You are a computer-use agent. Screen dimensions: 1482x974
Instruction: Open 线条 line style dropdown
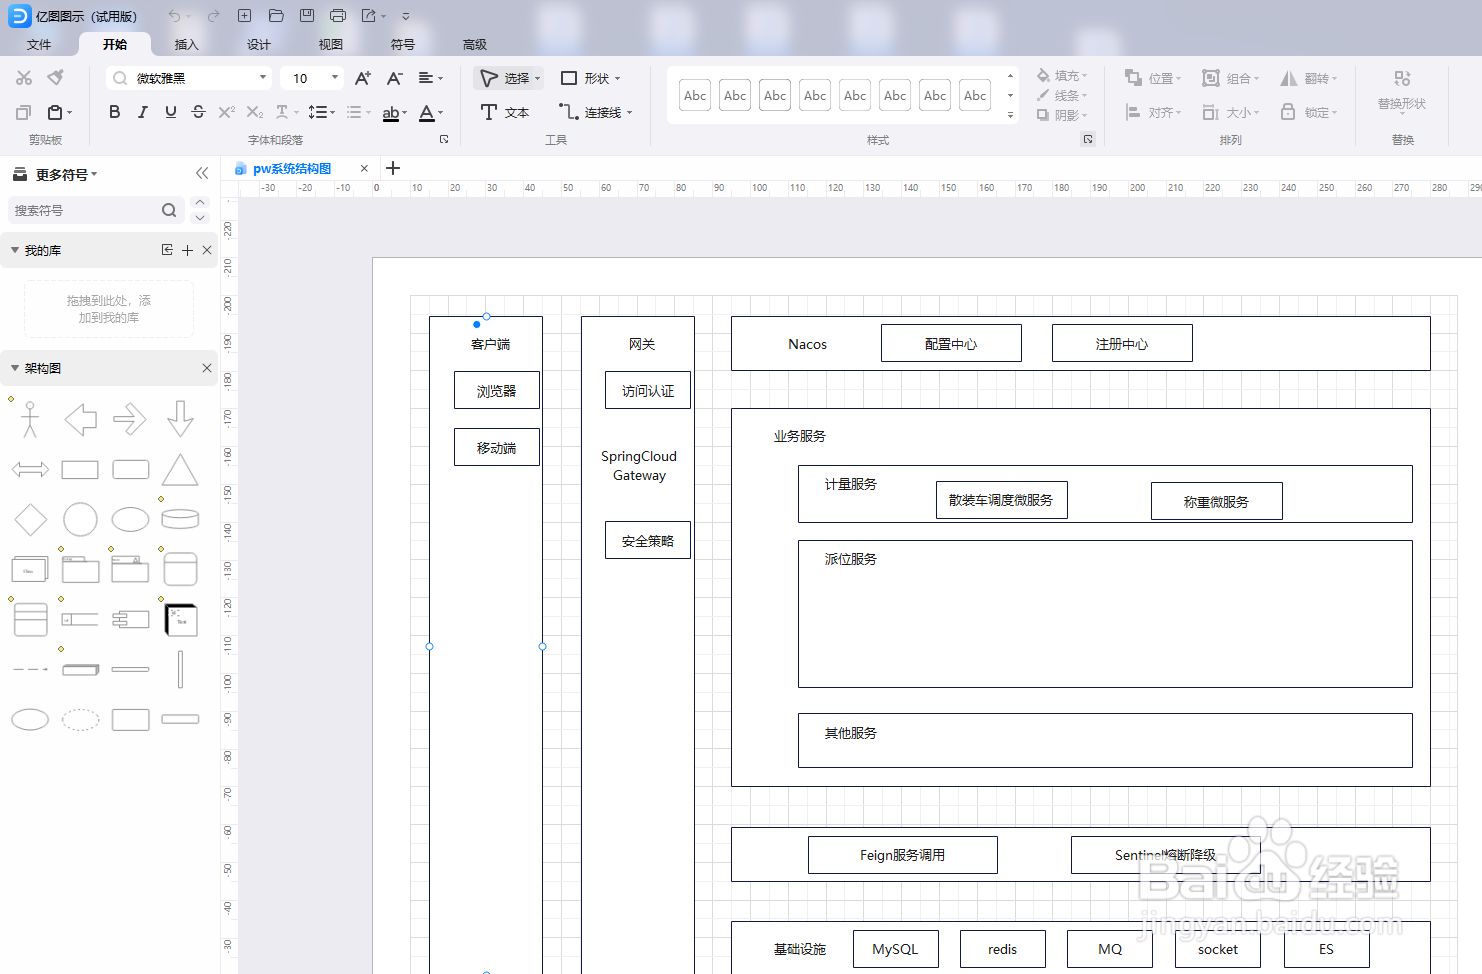[x=1062, y=96]
